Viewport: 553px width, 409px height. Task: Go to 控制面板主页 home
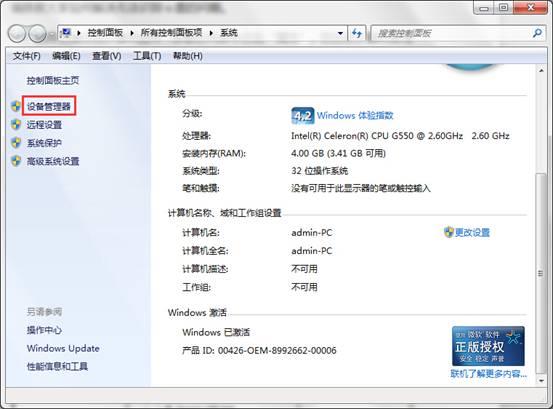coord(53,80)
